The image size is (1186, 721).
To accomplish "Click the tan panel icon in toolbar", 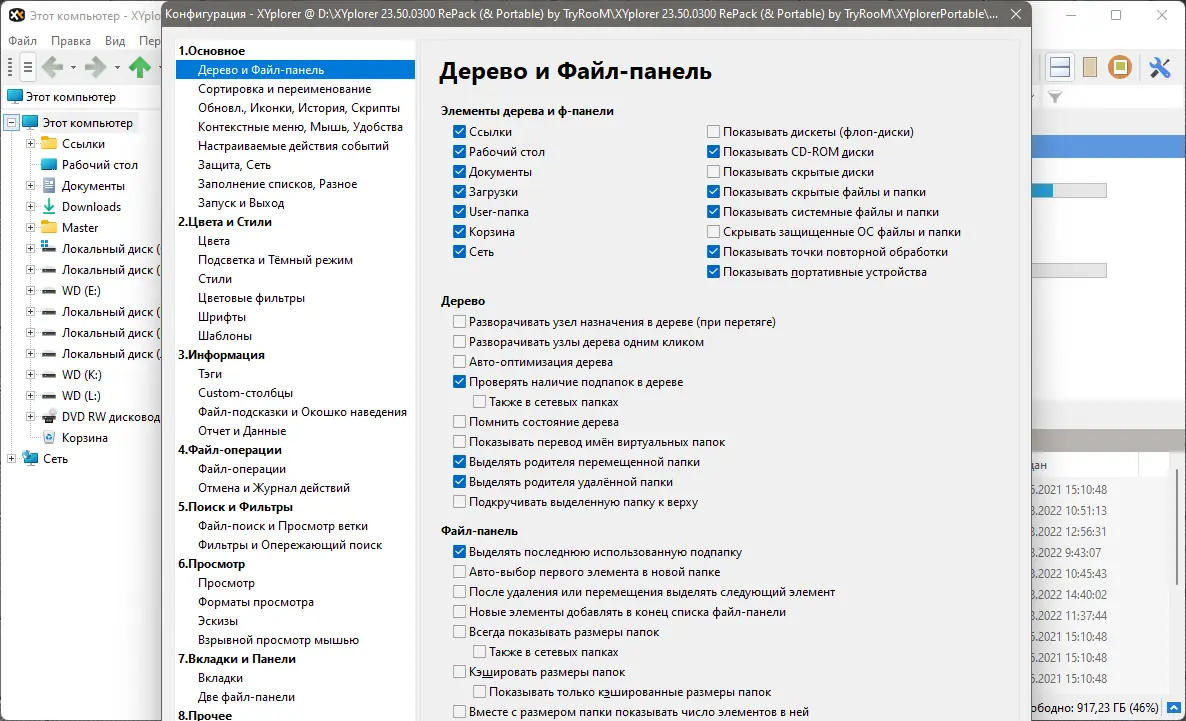I will [x=1090, y=67].
